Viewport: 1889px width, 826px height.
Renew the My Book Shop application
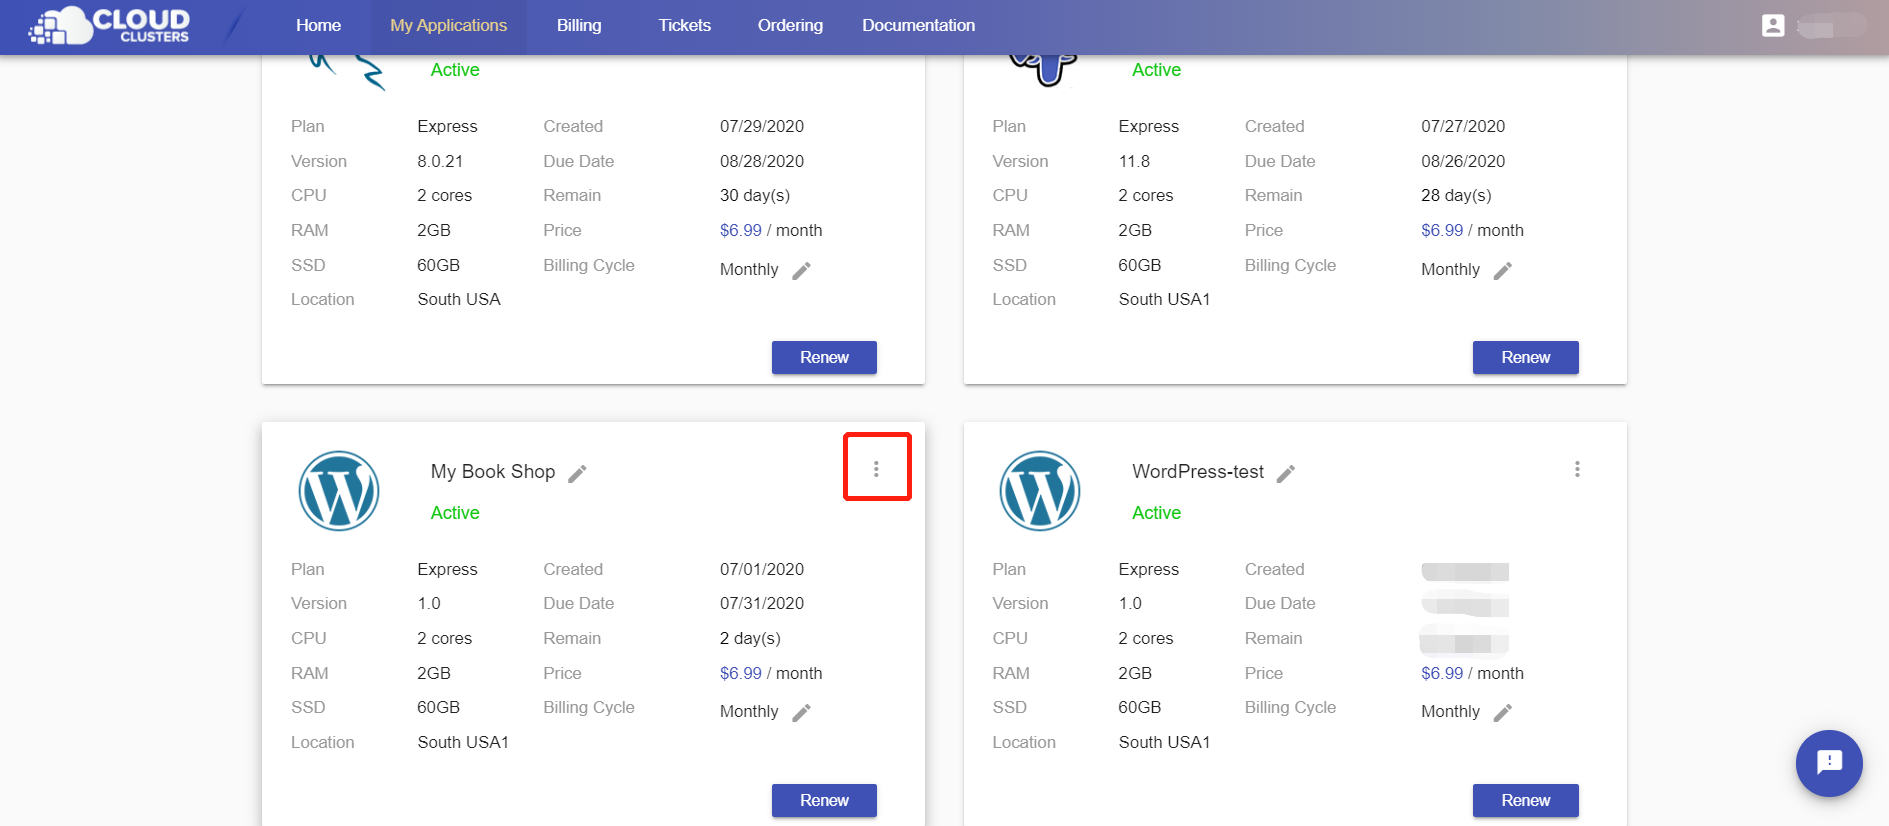click(x=824, y=801)
